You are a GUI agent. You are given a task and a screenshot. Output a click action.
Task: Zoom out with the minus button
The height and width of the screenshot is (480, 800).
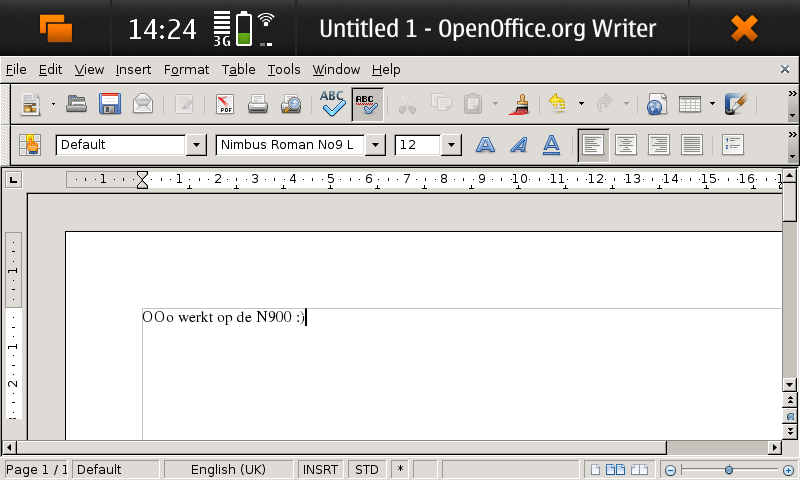[x=670, y=470]
